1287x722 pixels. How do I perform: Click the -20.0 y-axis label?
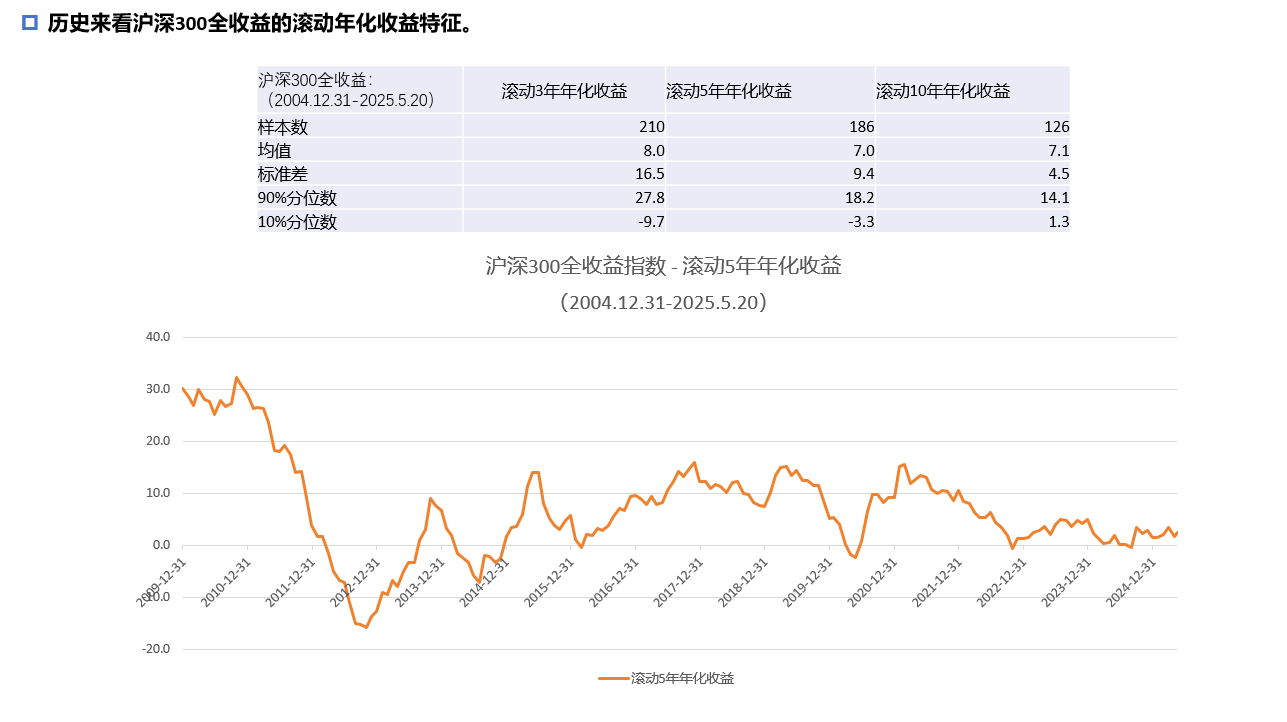156,649
